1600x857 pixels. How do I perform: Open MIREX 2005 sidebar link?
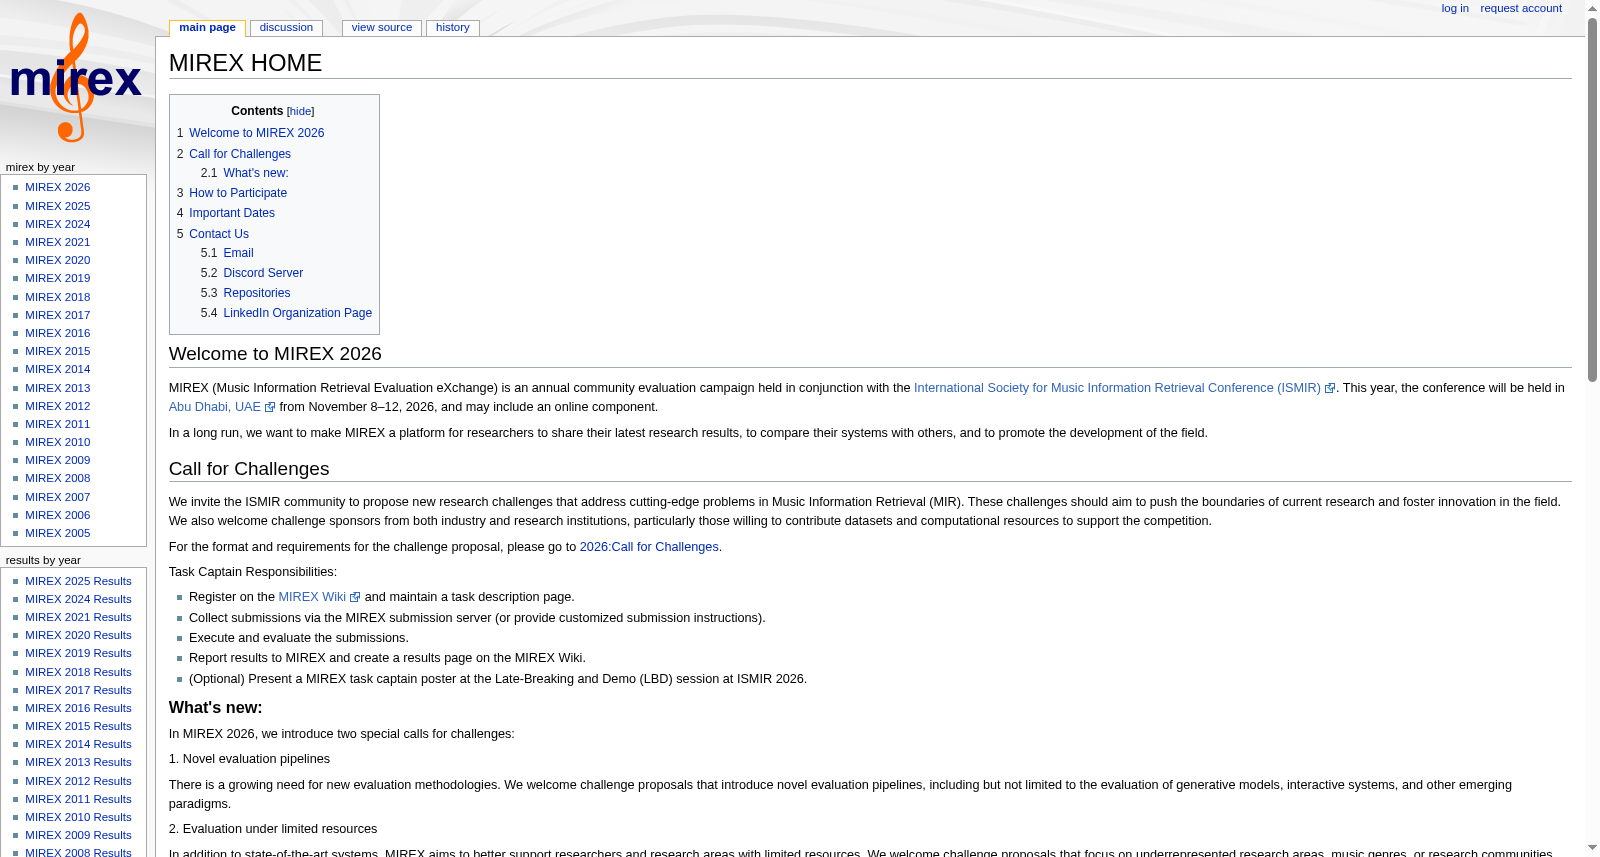coord(58,533)
